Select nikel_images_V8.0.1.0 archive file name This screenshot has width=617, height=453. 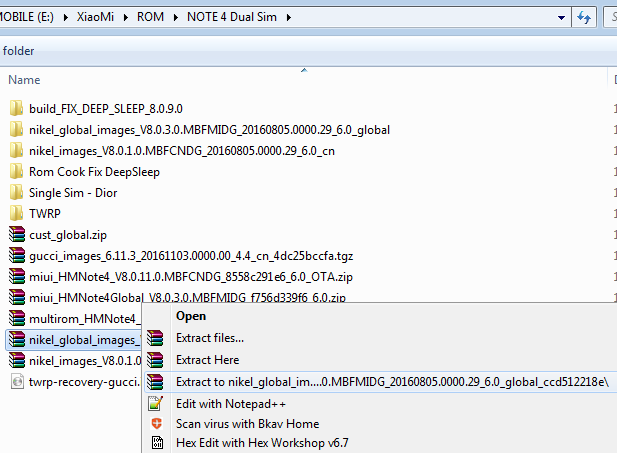coord(85,361)
